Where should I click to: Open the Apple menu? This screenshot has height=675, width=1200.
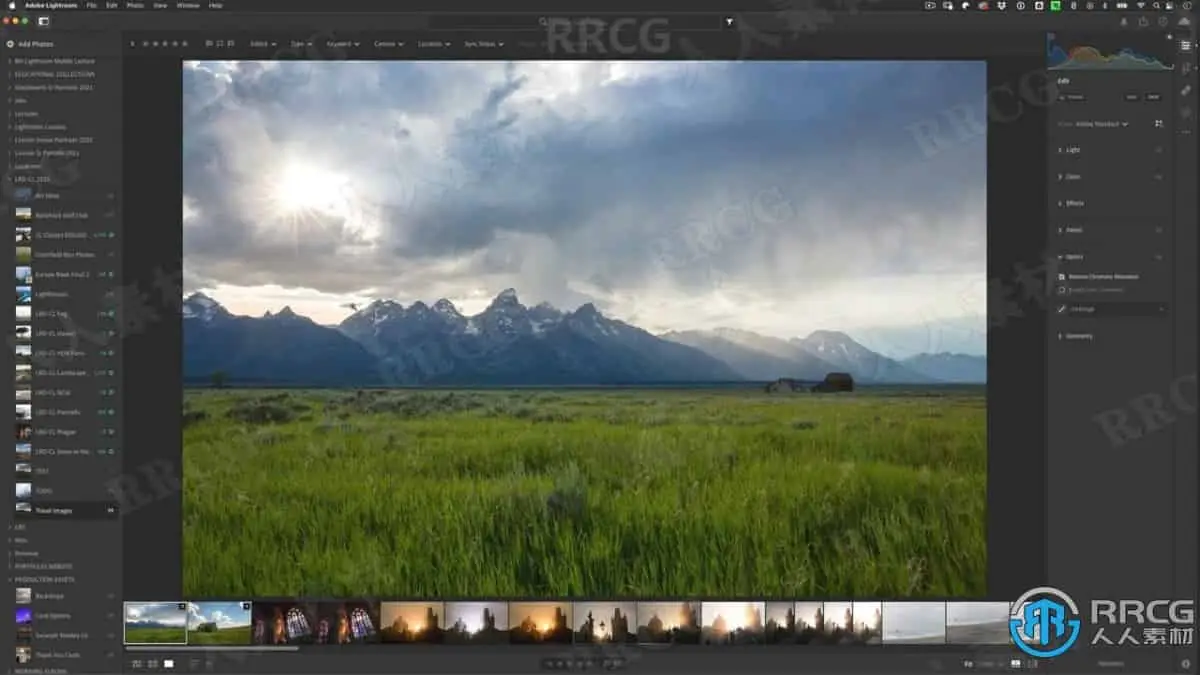pos(10,5)
